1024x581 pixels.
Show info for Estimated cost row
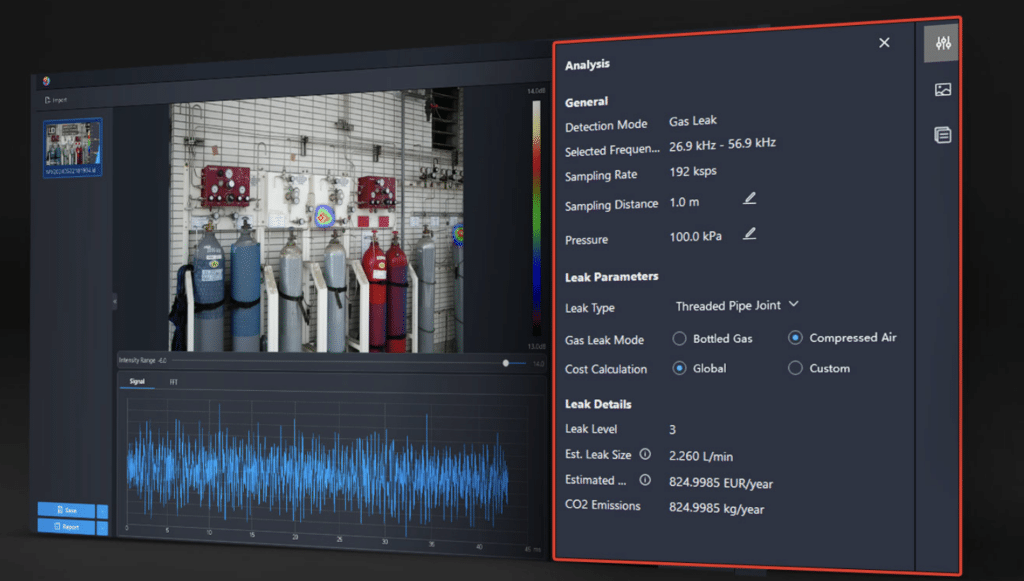645,480
